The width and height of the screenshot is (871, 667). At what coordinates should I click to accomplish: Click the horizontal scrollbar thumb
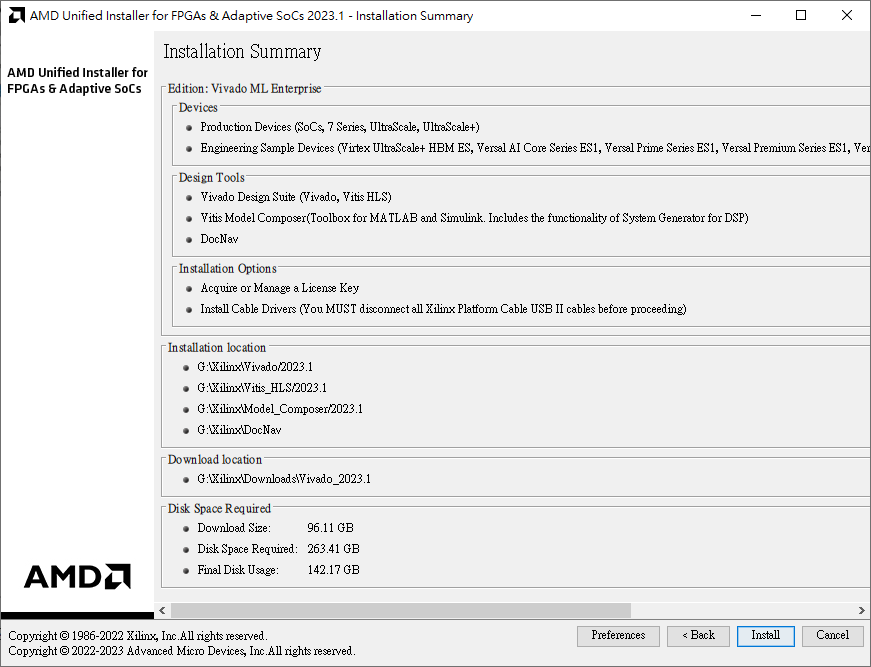click(x=400, y=610)
